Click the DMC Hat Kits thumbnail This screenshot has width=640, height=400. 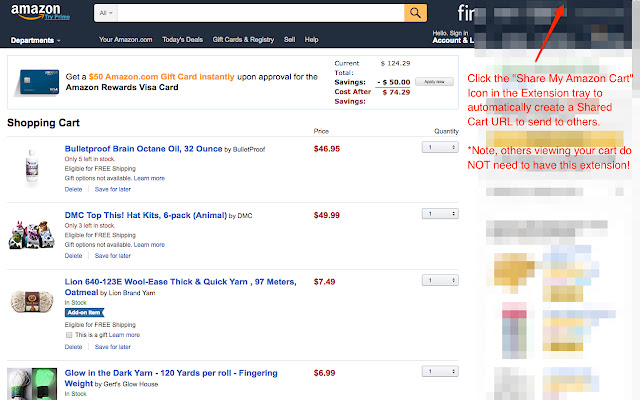(x=31, y=234)
